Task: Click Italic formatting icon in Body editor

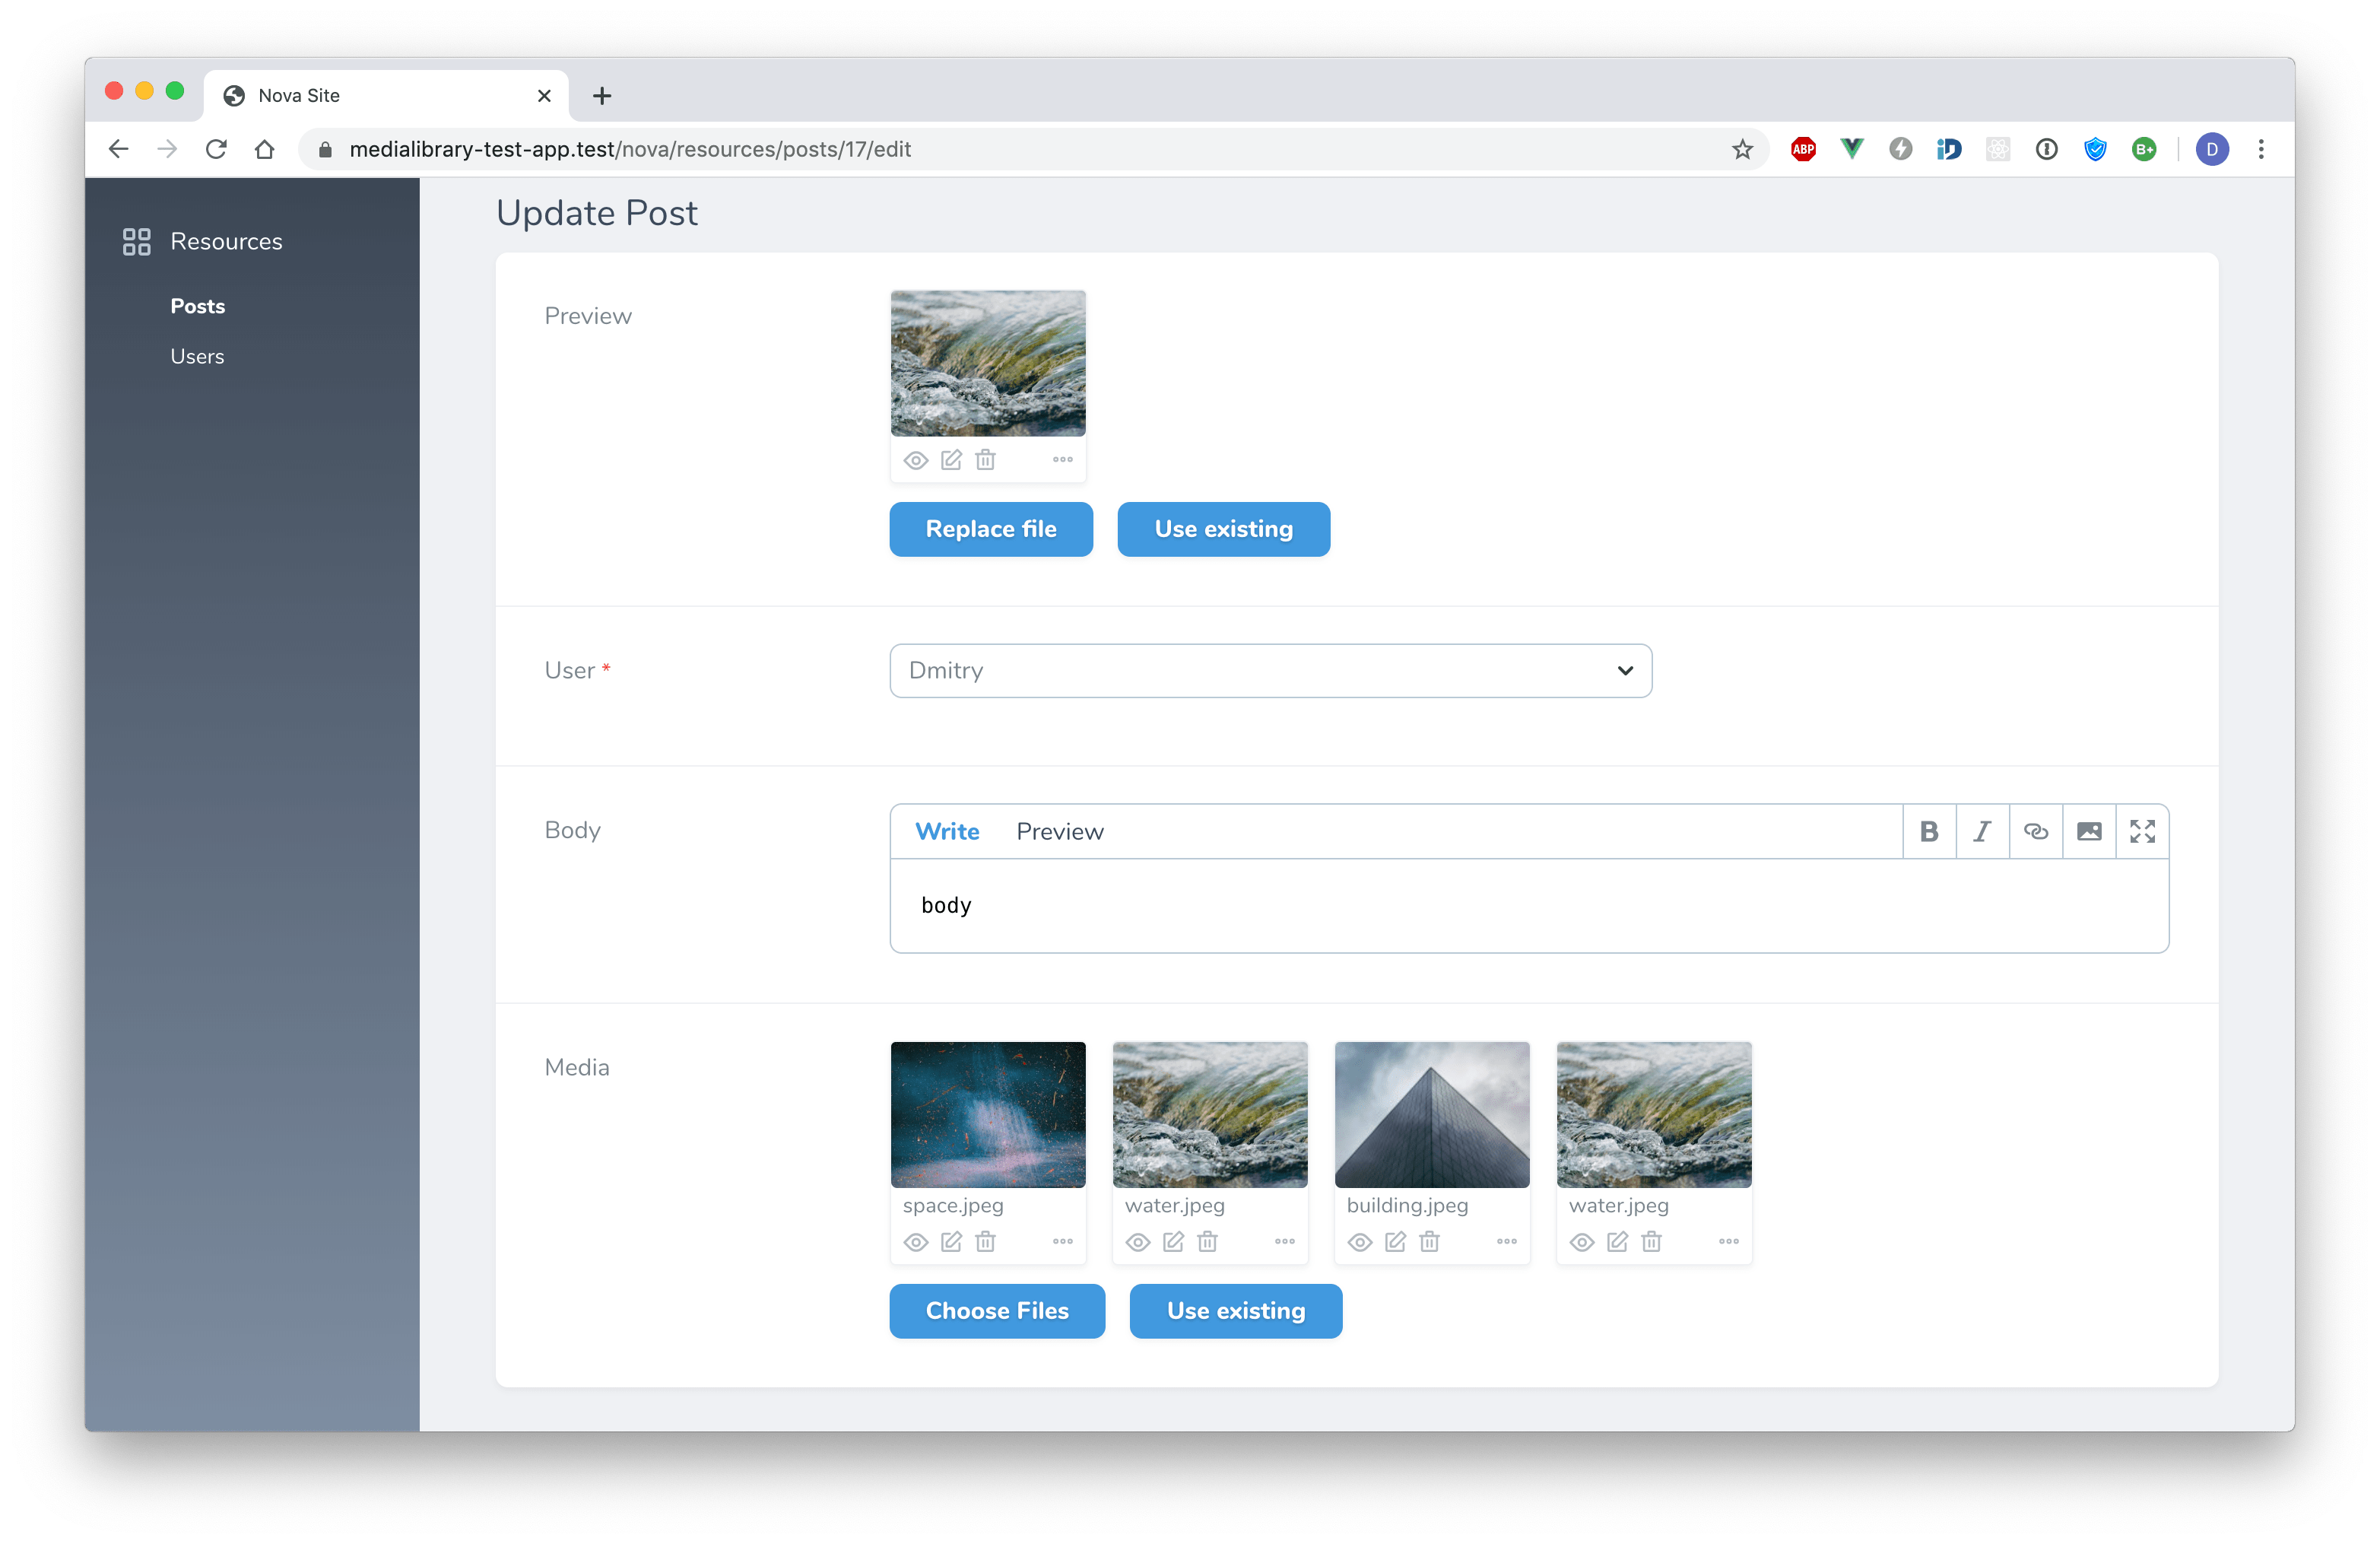Action: 1982,831
